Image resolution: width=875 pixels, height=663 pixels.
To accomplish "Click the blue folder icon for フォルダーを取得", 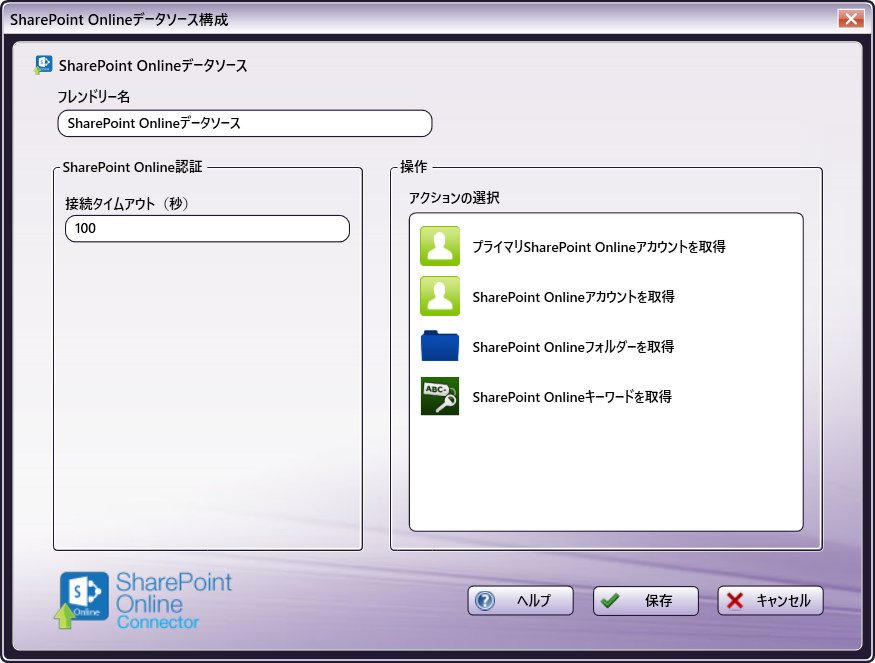I will [x=440, y=346].
